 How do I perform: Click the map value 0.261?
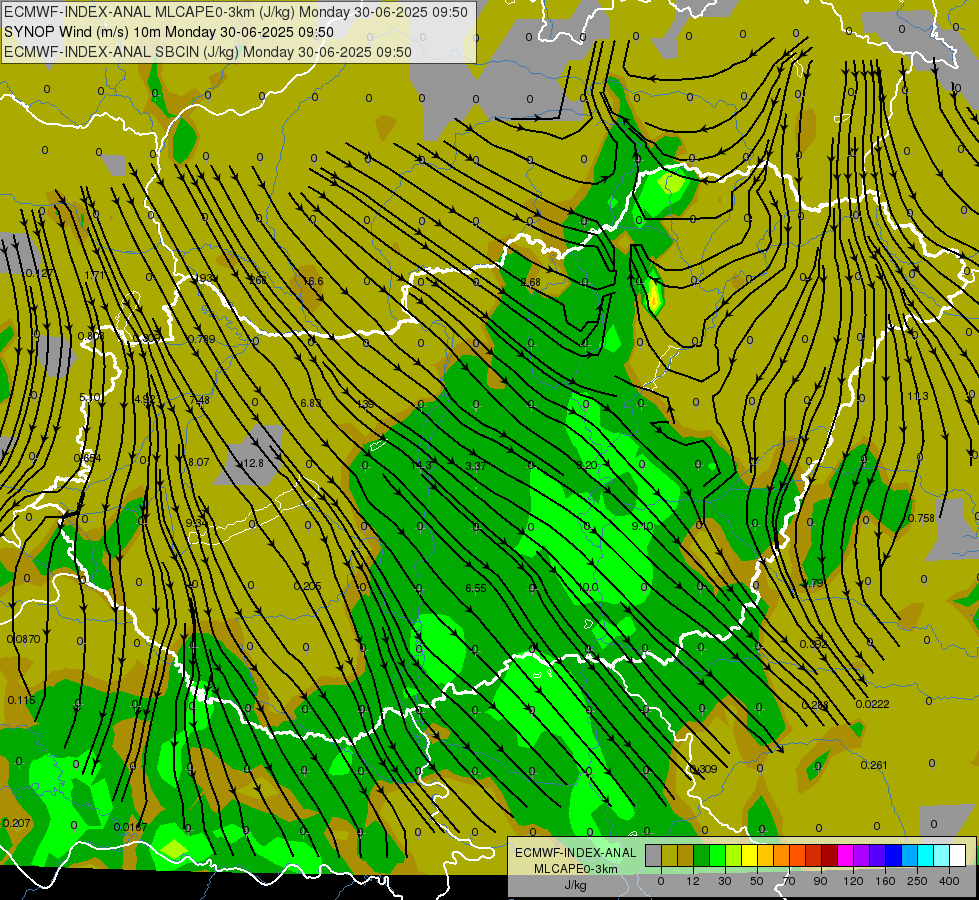873,765
